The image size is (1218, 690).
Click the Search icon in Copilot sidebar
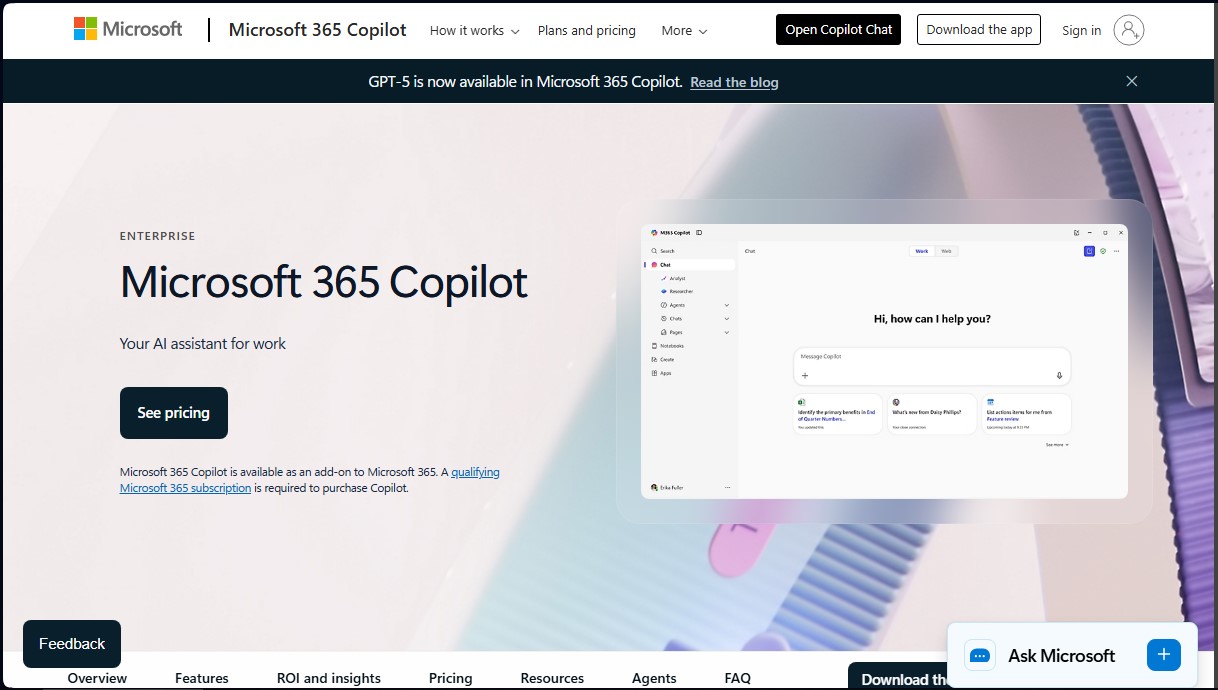[x=666, y=252]
